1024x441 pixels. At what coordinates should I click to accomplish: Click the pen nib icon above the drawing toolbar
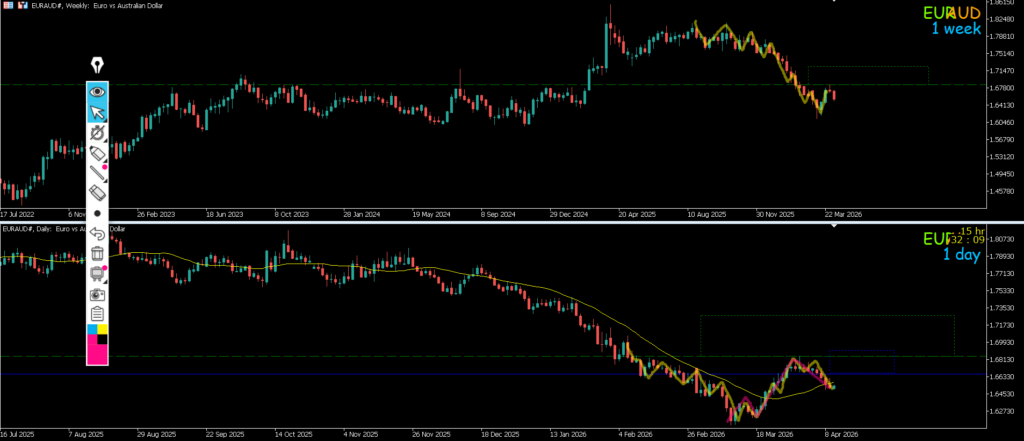tap(97, 66)
